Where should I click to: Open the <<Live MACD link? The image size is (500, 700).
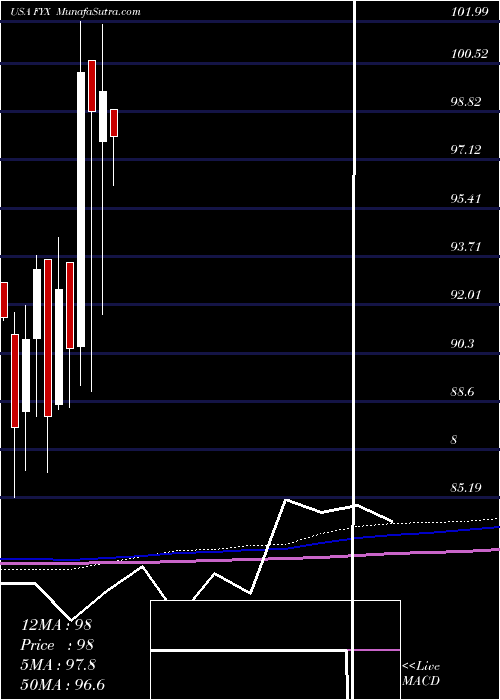click(x=421, y=673)
